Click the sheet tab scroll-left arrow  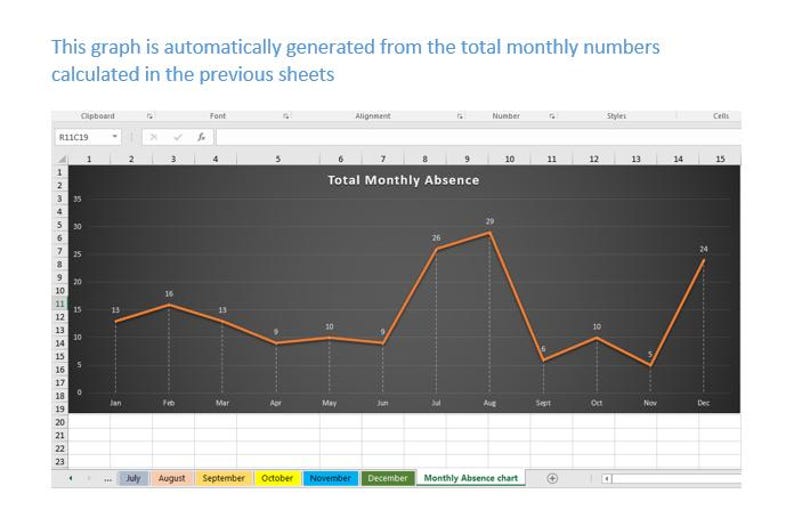pos(70,478)
